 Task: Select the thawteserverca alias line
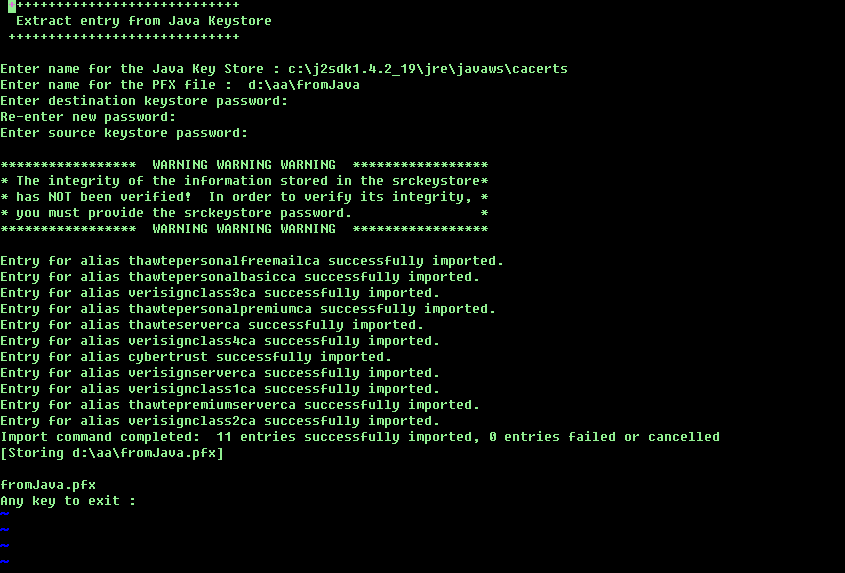[x=212, y=325]
